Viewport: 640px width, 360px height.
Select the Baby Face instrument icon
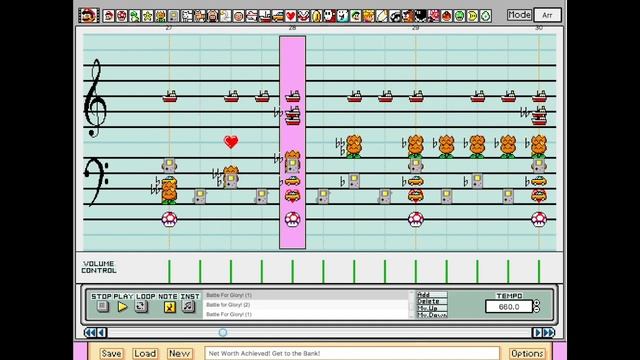(x=239, y=16)
